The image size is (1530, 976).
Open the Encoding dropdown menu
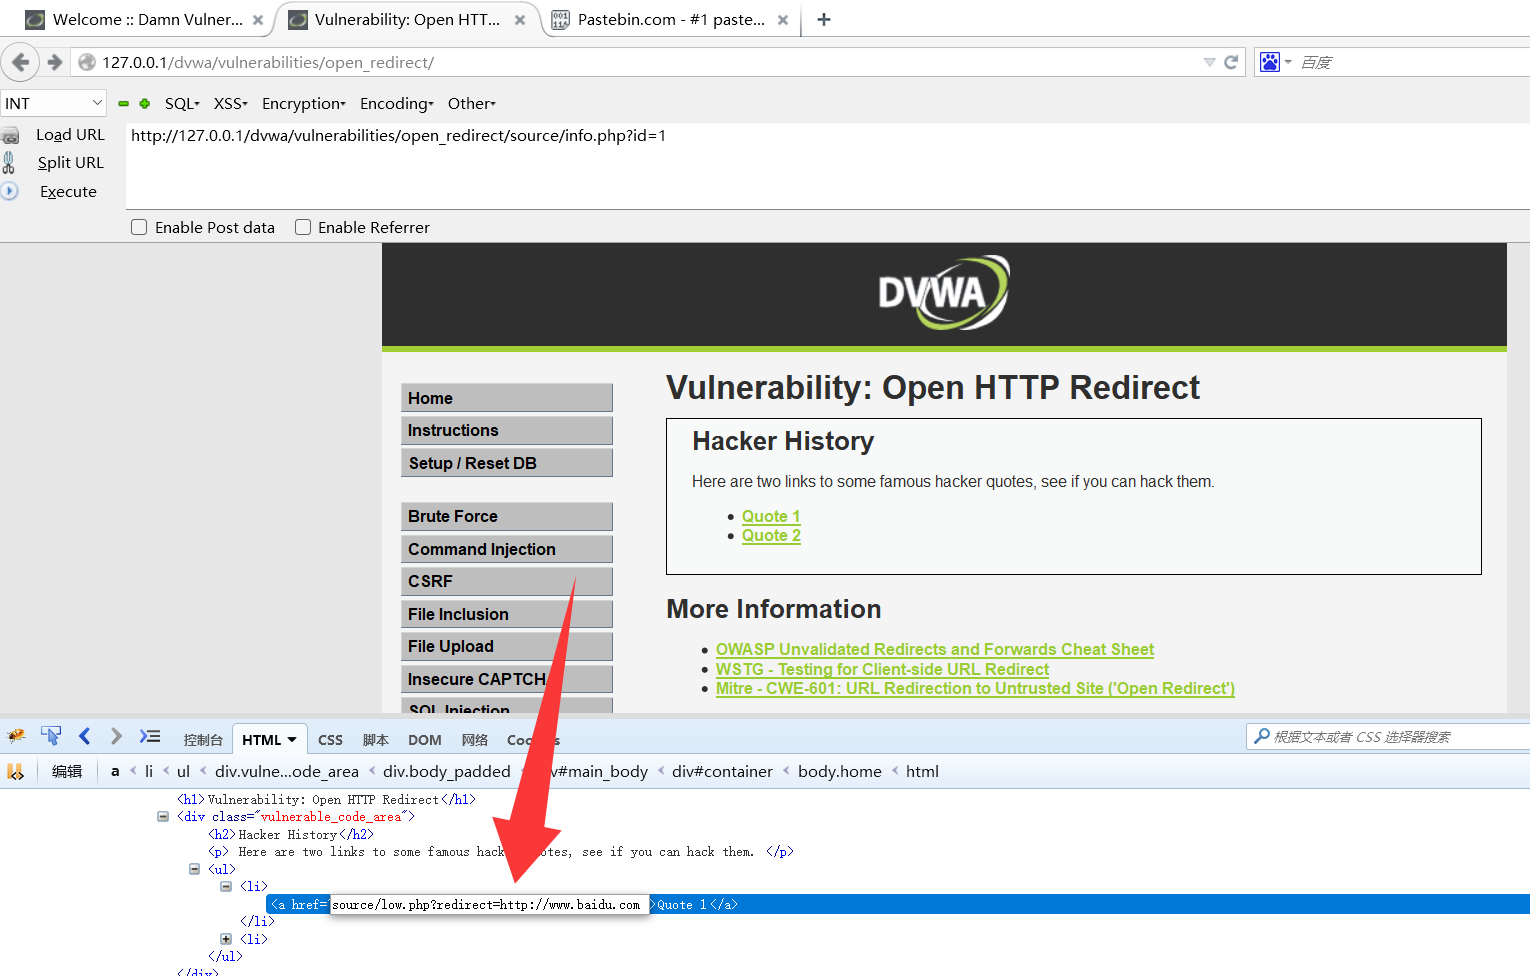click(397, 104)
